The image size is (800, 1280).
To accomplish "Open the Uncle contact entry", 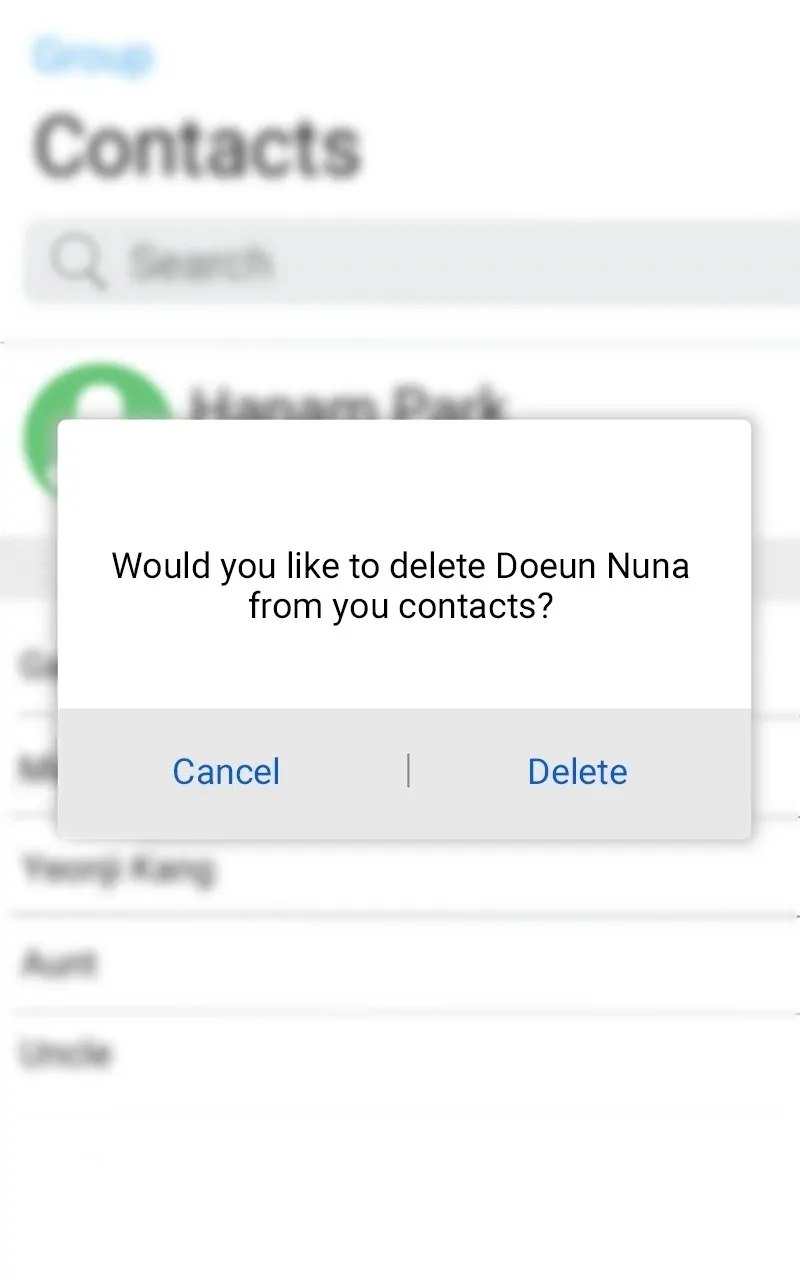I will coord(65,1053).
